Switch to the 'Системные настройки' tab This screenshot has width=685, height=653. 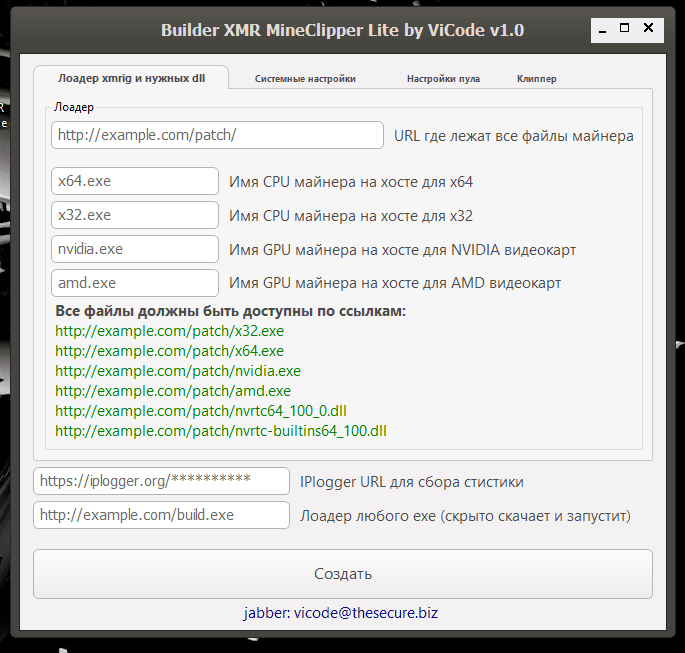(305, 79)
